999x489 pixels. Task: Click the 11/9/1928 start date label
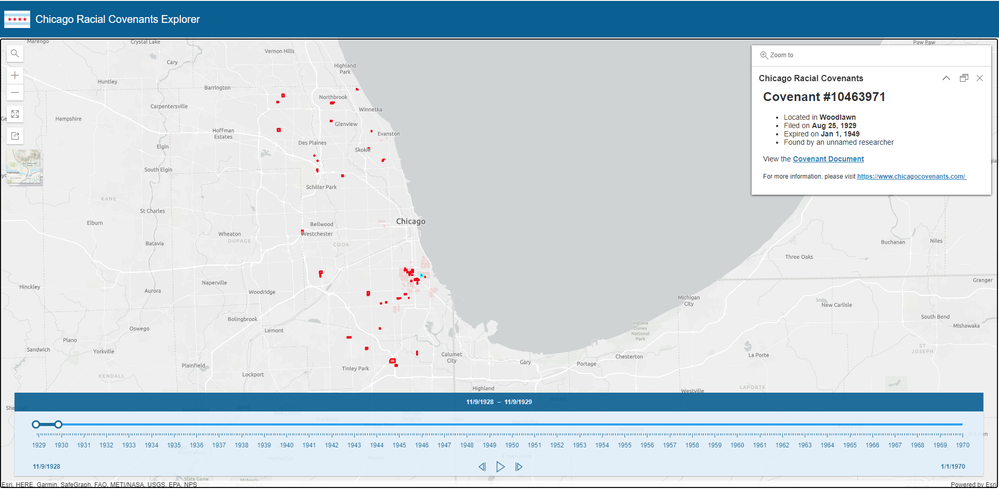coord(47,467)
